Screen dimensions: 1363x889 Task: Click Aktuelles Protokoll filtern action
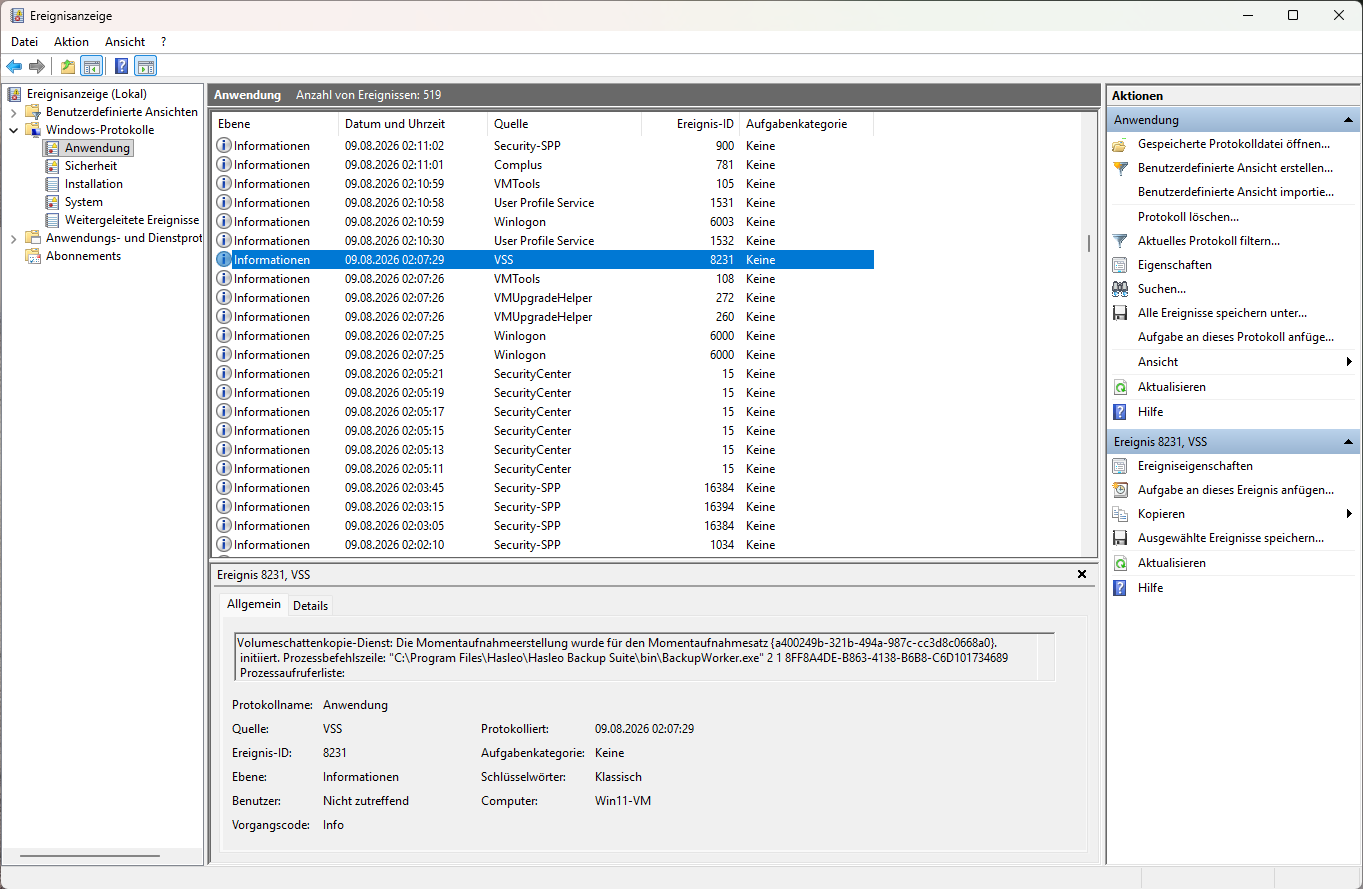1209,241
